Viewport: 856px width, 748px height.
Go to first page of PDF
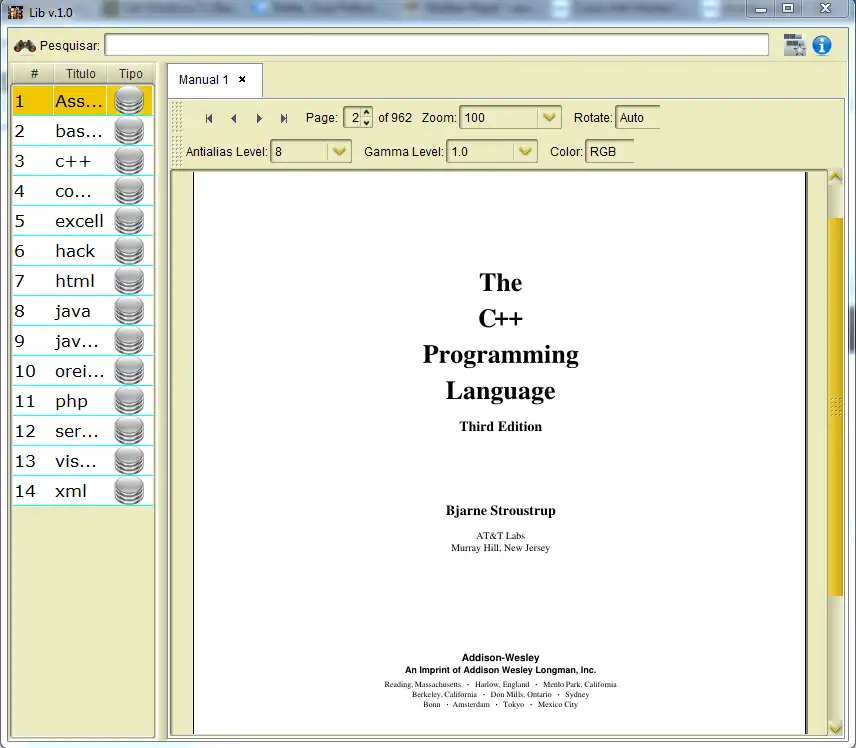[209, 118]
